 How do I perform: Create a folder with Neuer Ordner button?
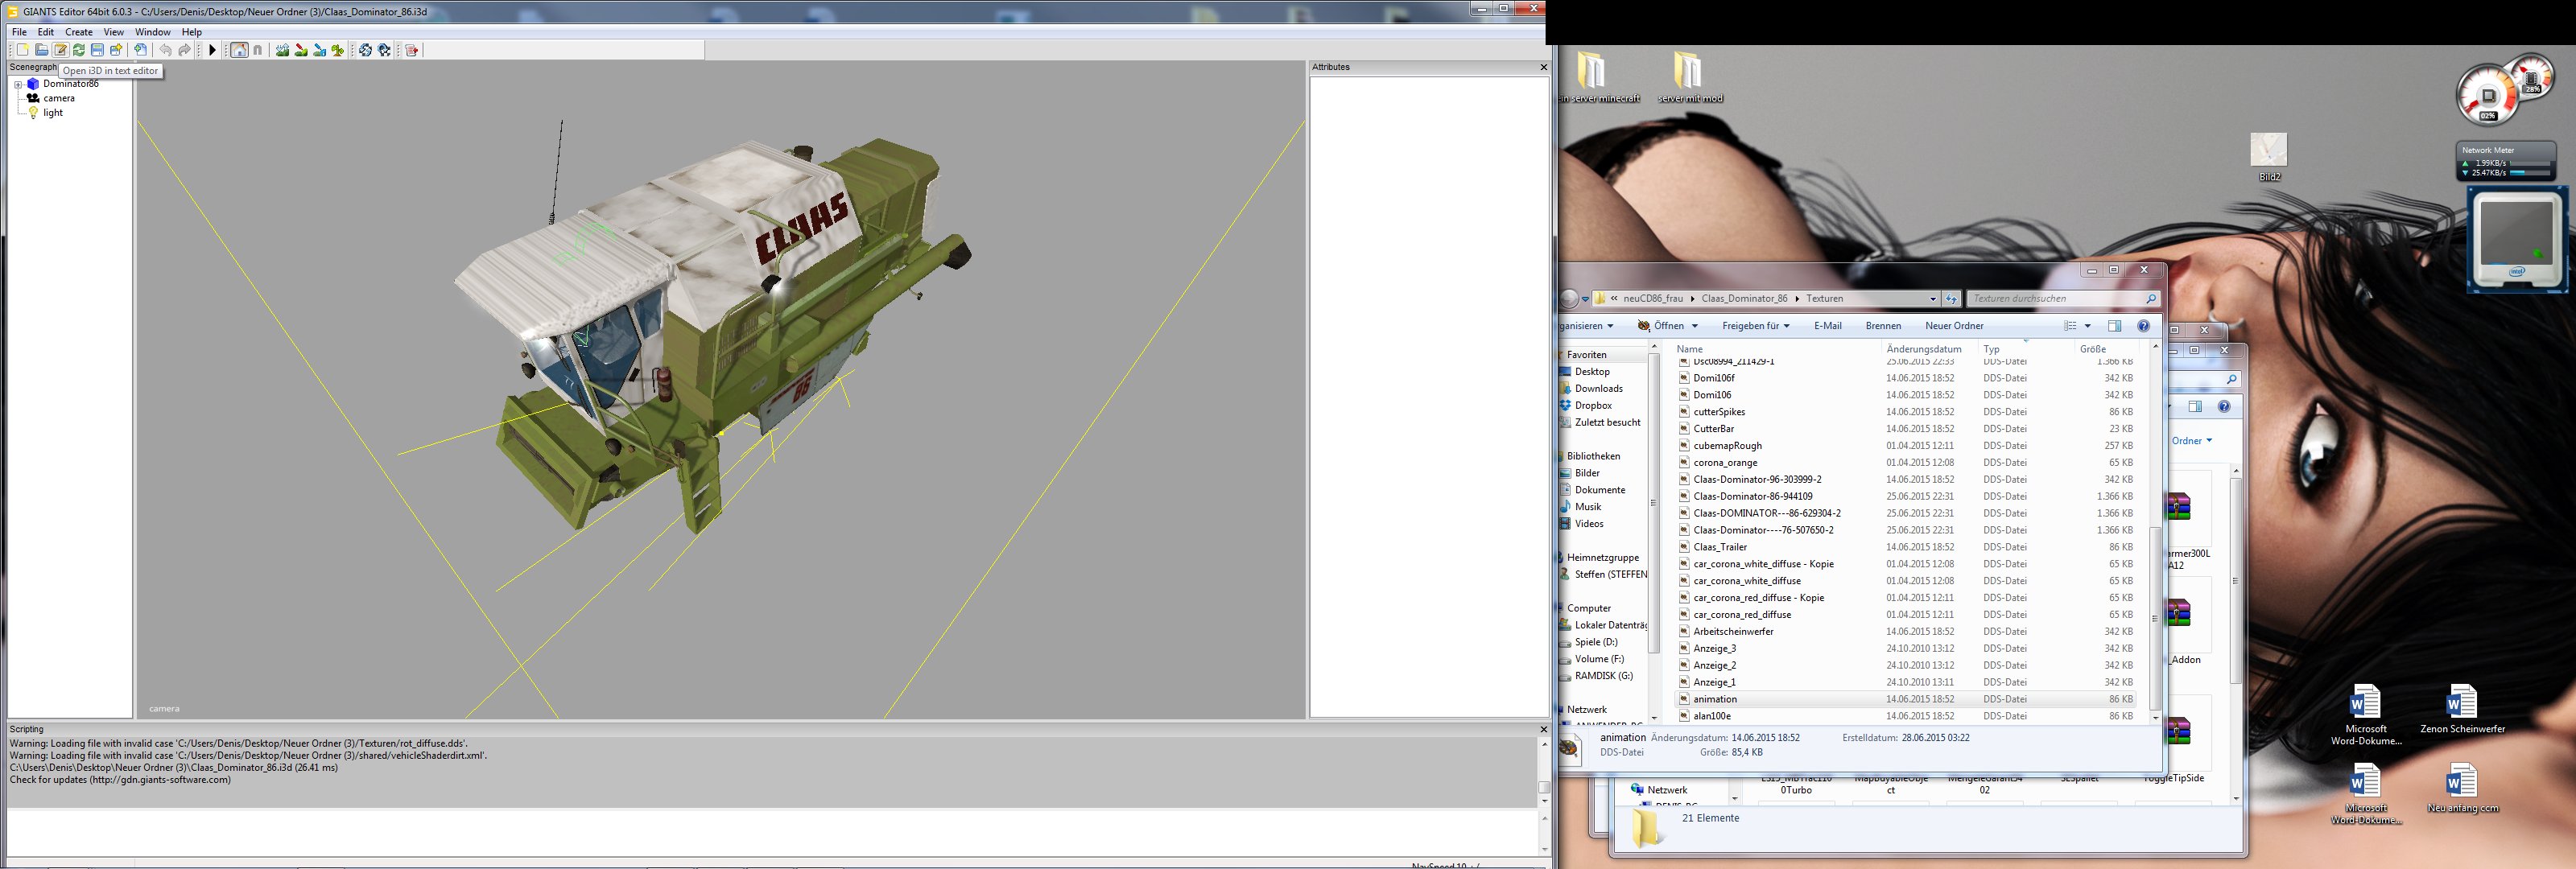click(x=1954, y=326)
